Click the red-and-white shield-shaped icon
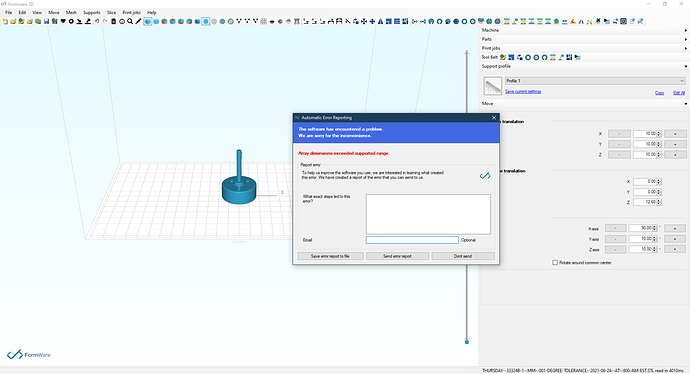This screenshot has height=374, width=690. coord(481,21)
